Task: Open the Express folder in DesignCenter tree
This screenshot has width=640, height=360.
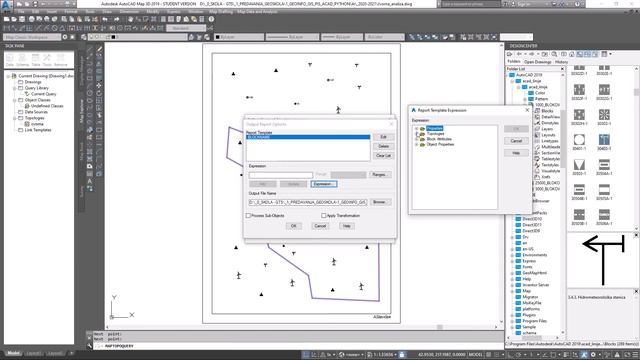Action: pos(529,261)
